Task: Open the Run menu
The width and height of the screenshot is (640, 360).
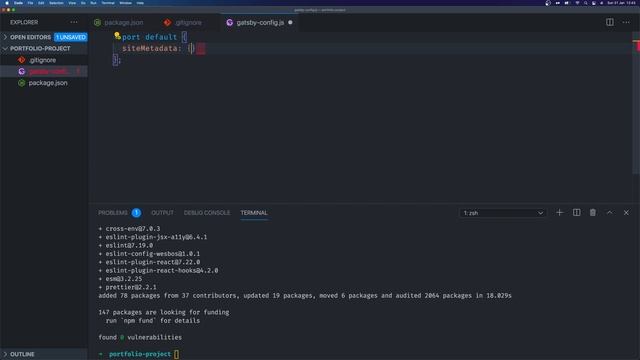Action: click(x=93, y=3)
